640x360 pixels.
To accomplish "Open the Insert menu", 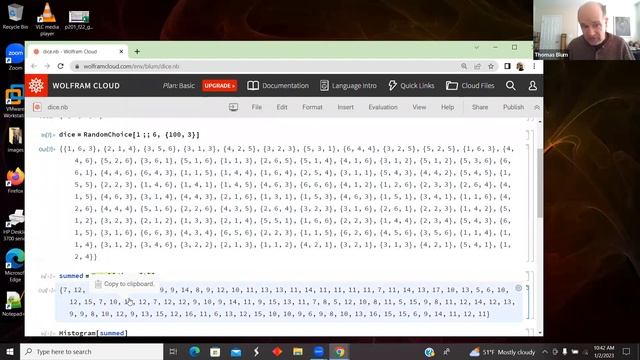I will (345, 107).
